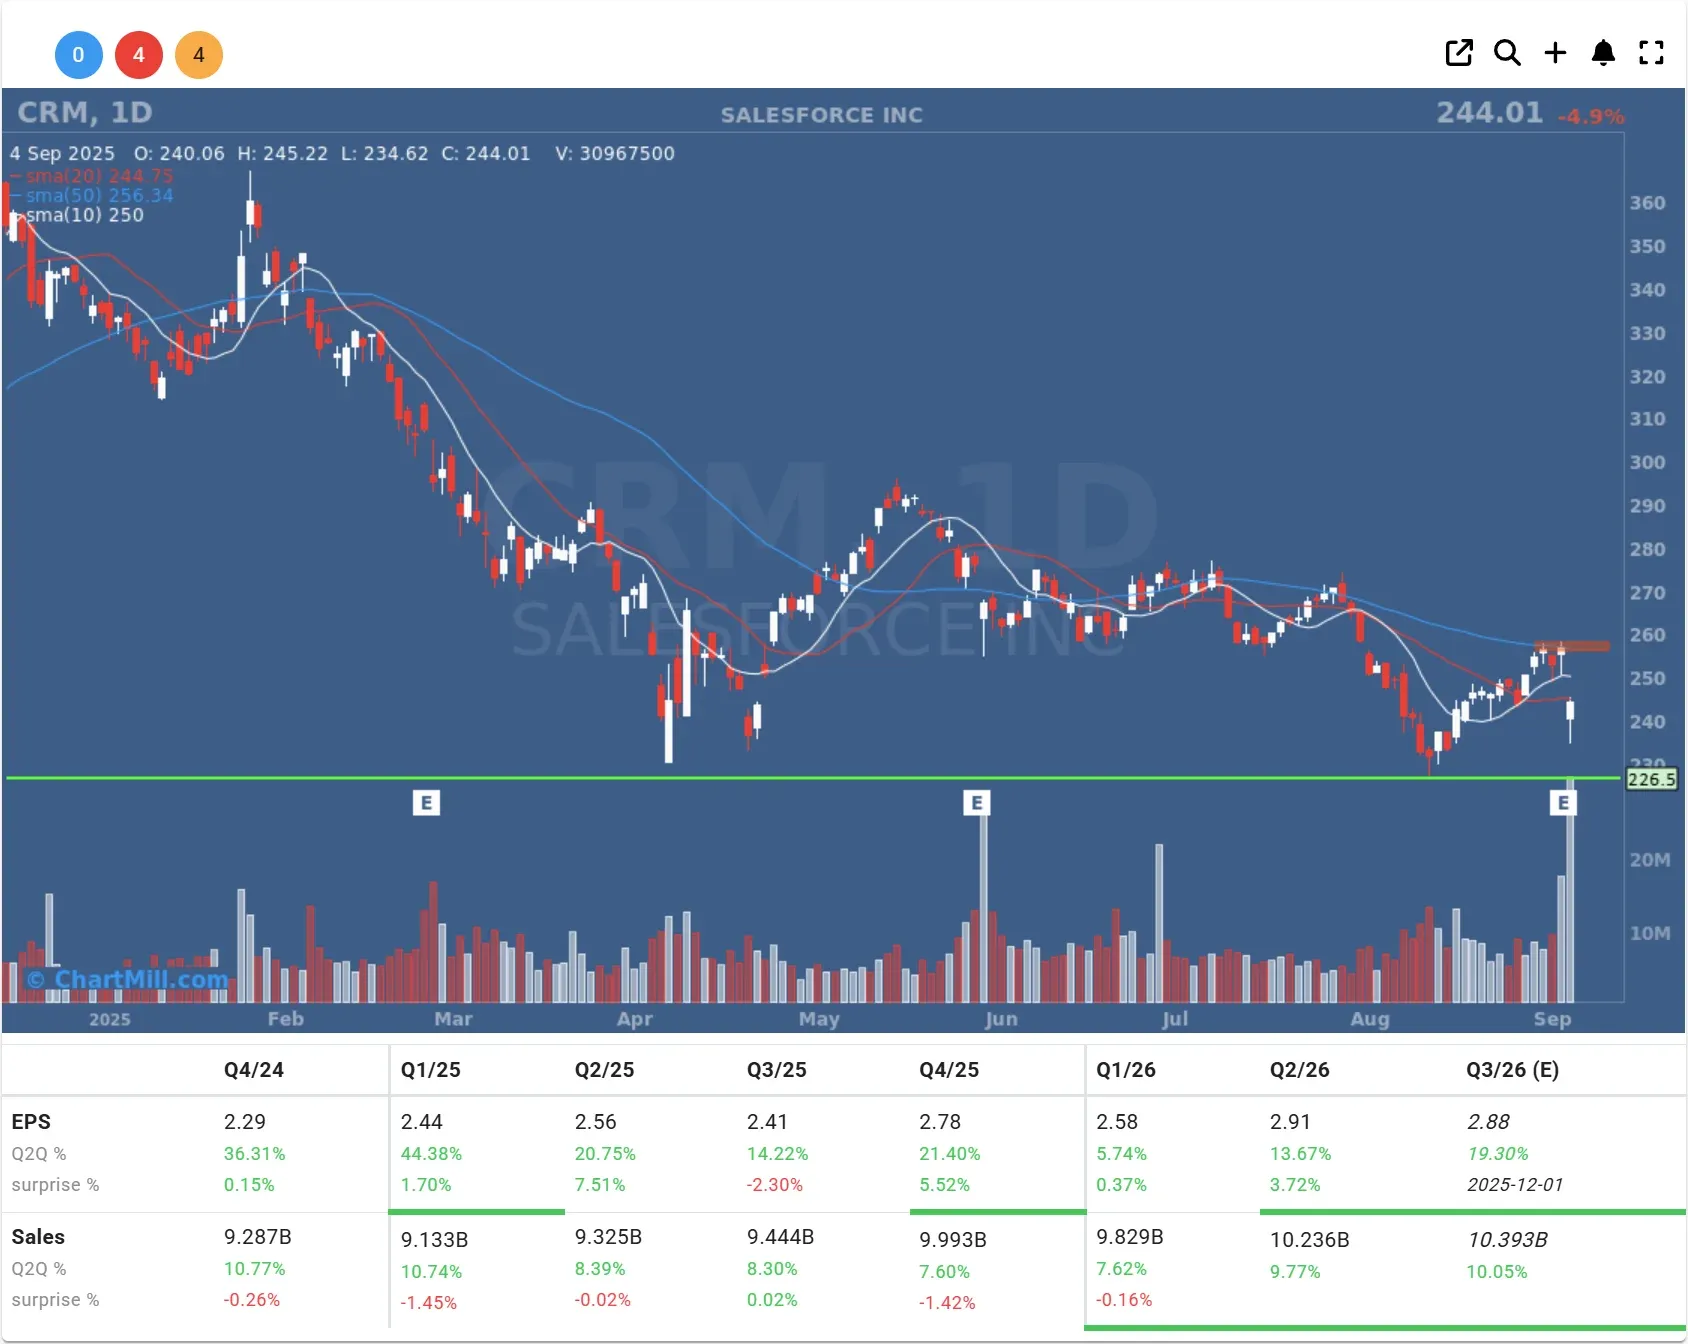This screenshot has height=1344, width=1688.
Task: Click Sales value 9.325B
Action: [609, 1237]
